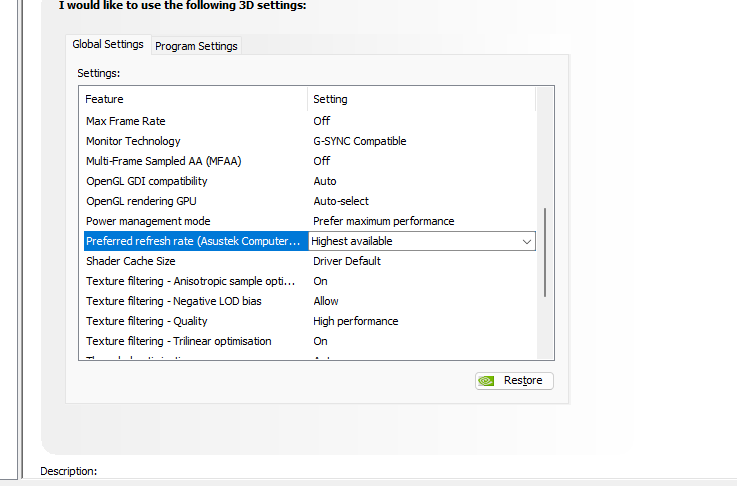Click the Restore button
Screen dimensions: 737x486
[514, 380]
